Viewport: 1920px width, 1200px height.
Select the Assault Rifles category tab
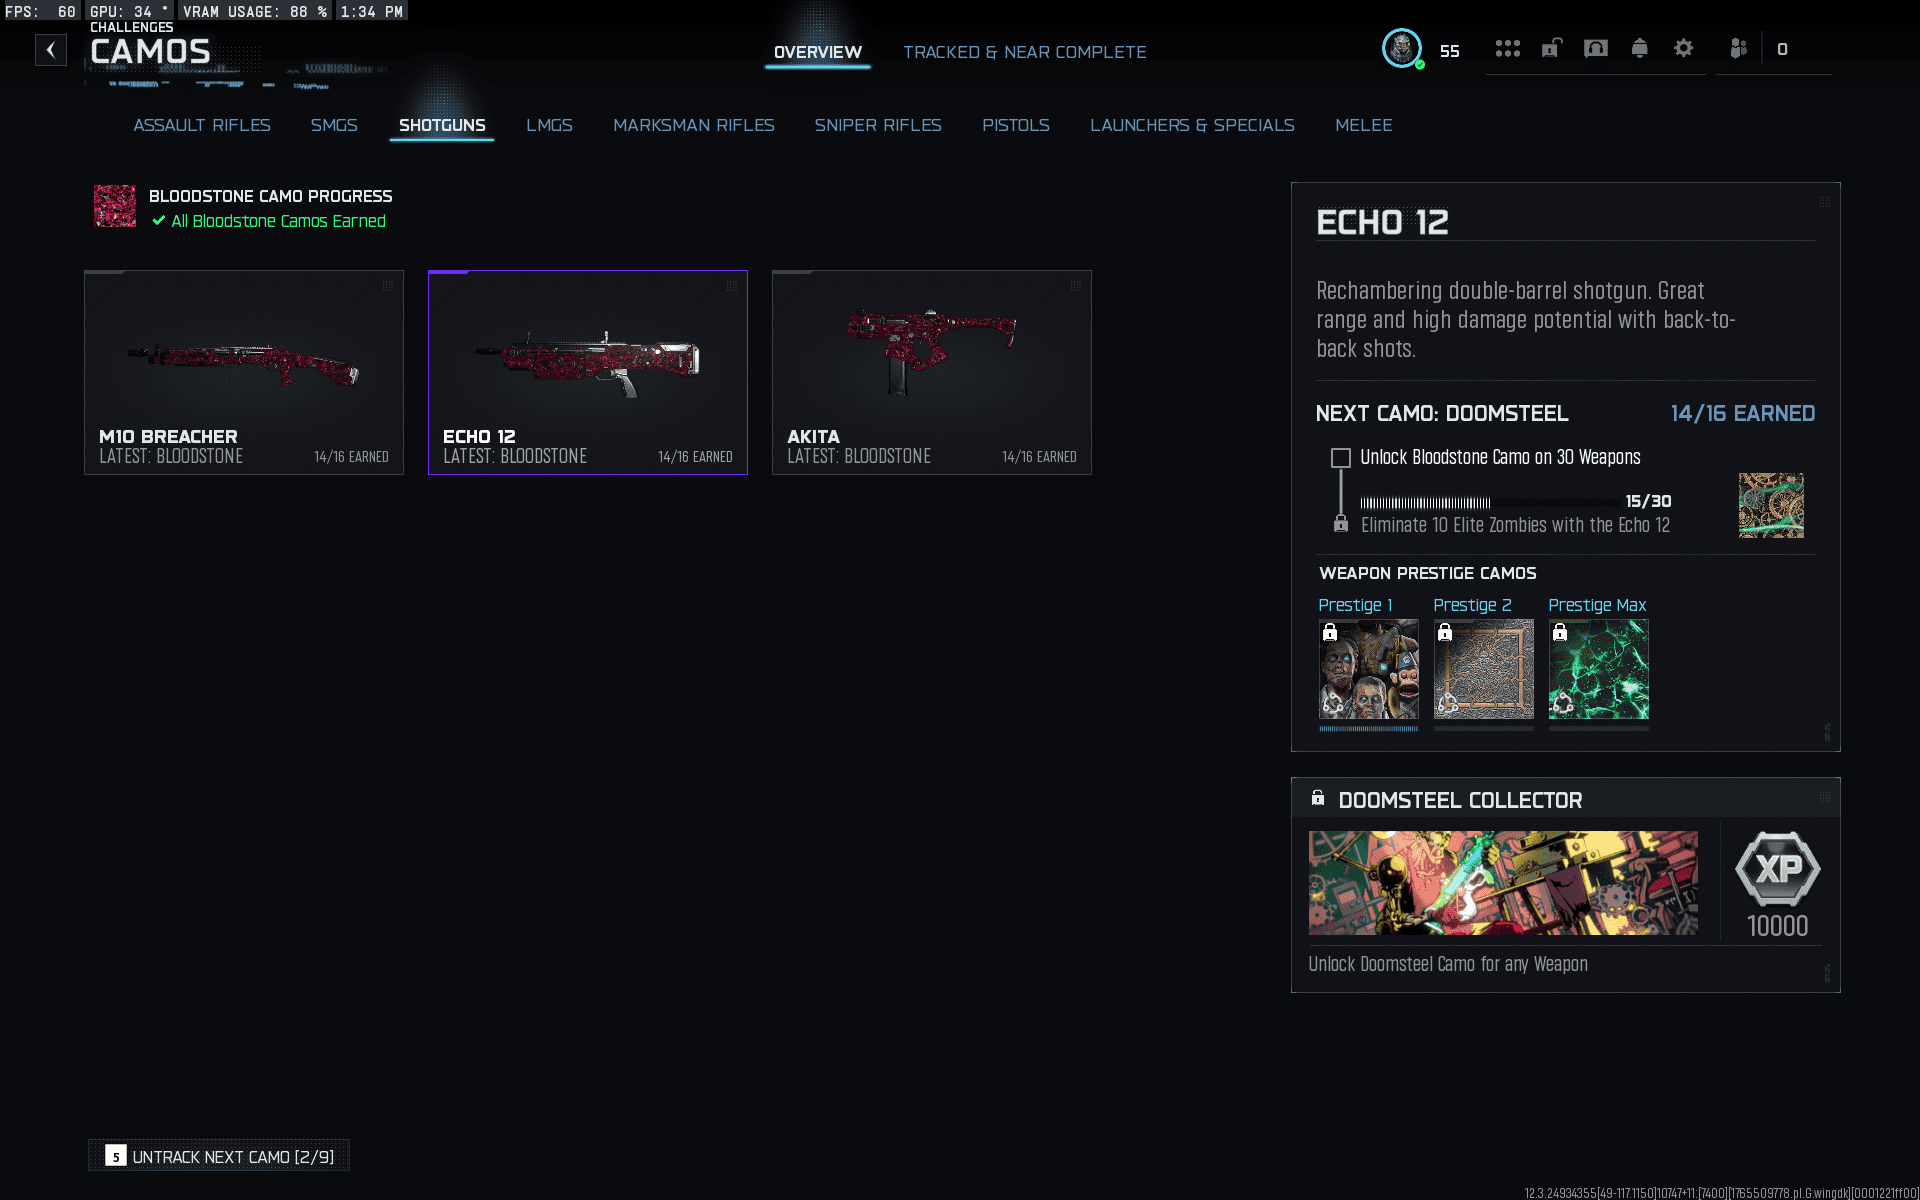click(201, 125)
